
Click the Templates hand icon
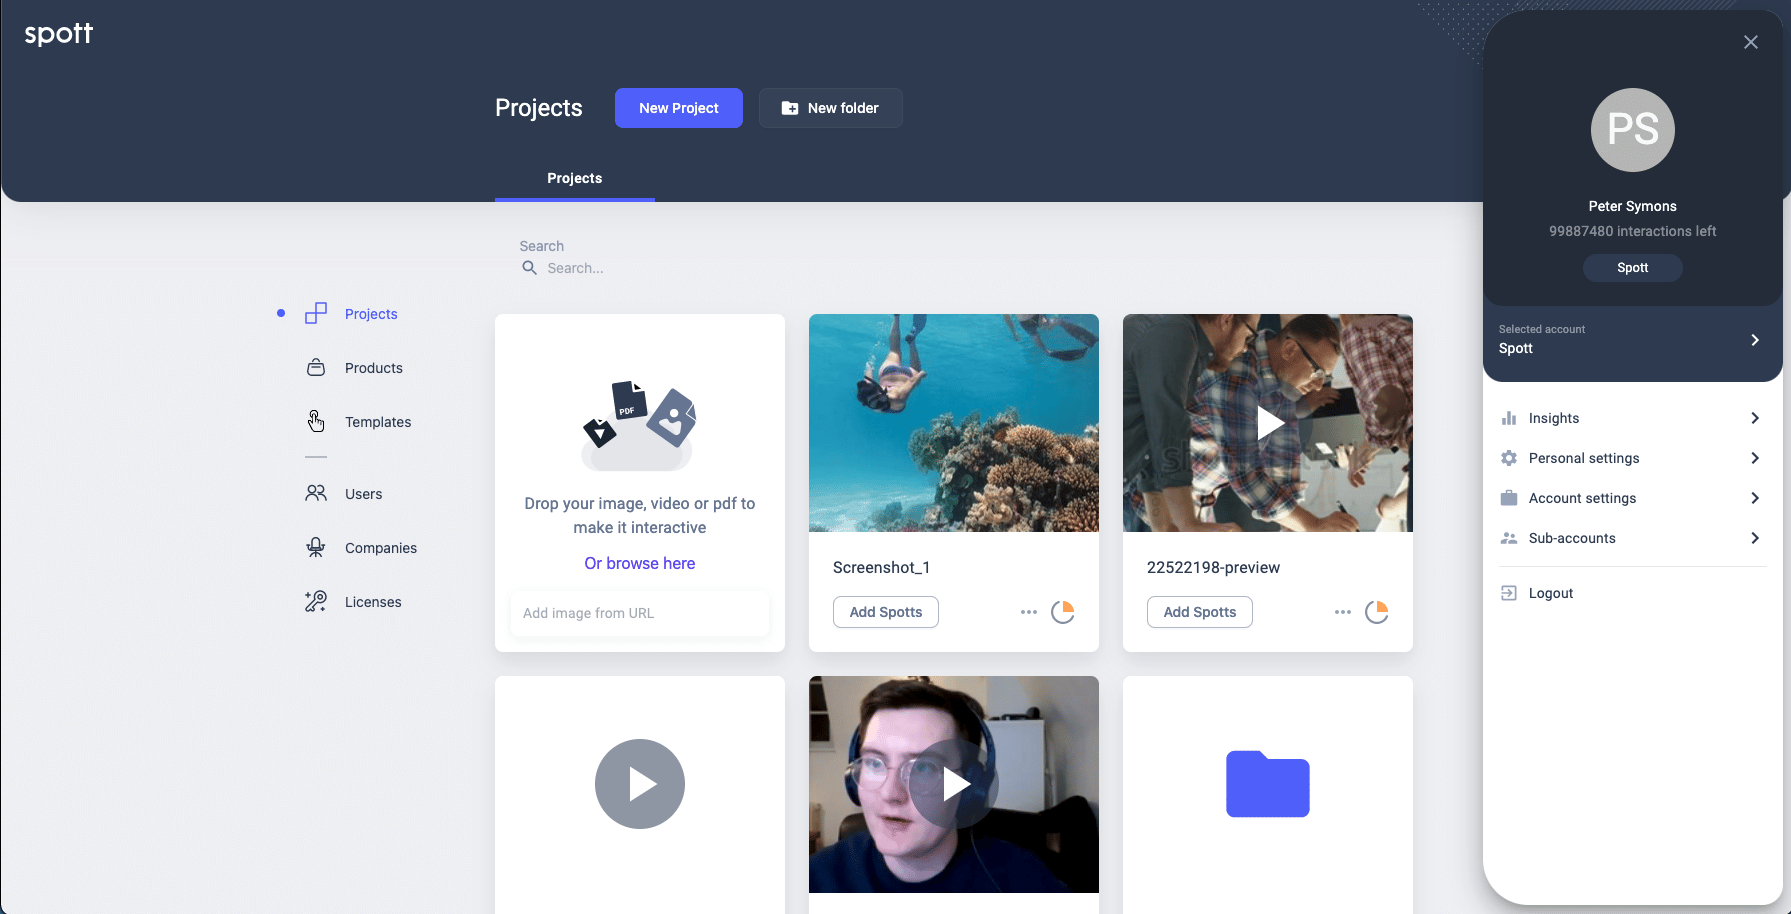(316, 421)
